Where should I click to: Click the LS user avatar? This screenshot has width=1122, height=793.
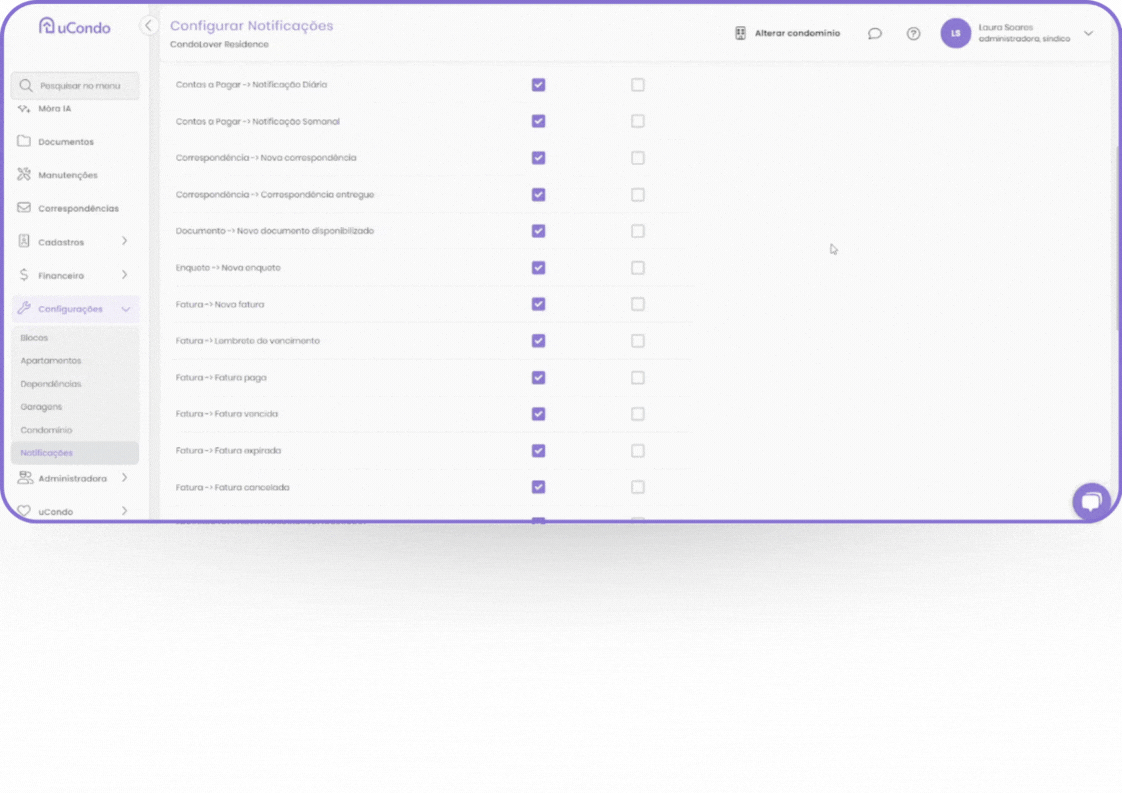[955, 34]
